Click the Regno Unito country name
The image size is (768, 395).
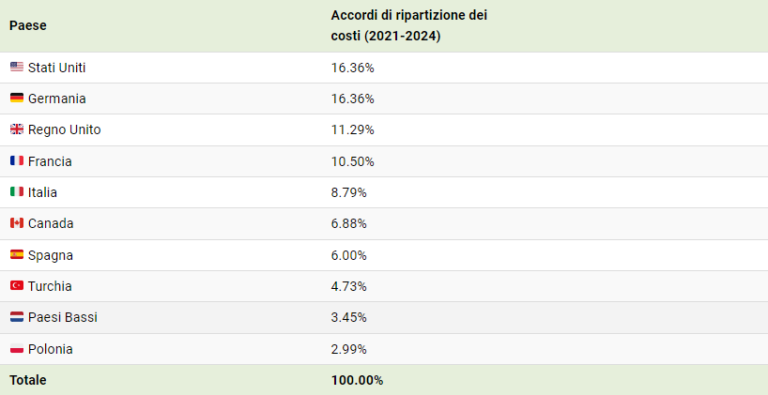(64, 130)
